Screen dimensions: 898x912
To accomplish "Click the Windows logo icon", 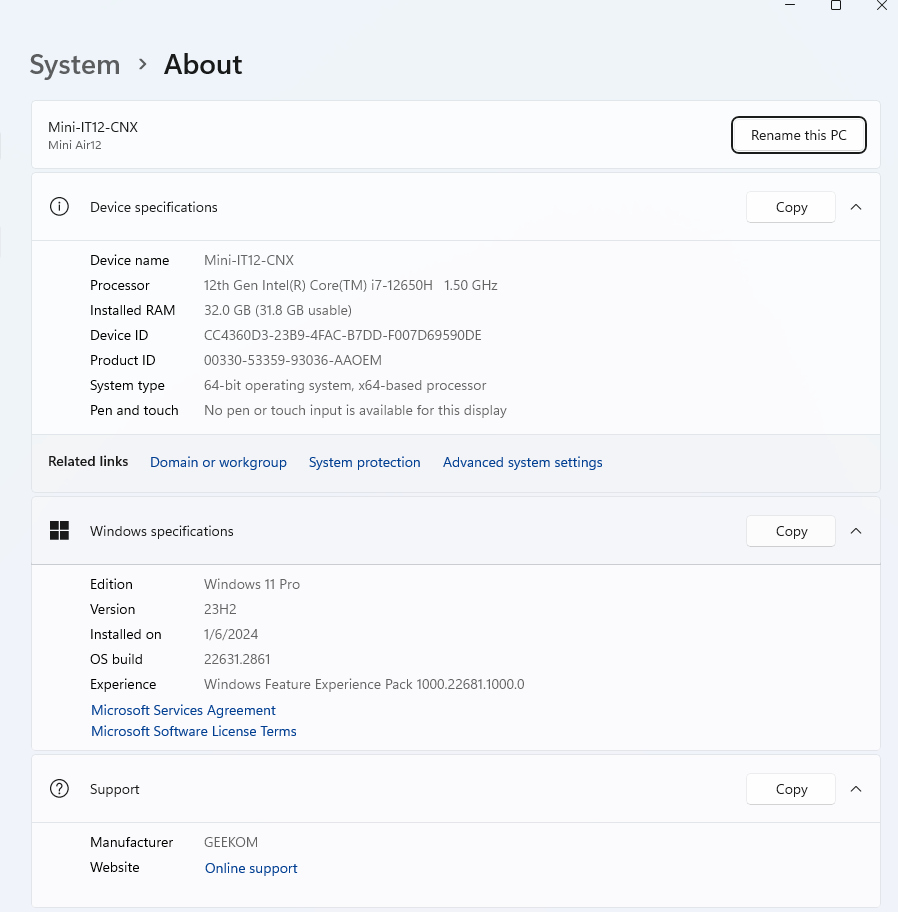I will [59, 530].
